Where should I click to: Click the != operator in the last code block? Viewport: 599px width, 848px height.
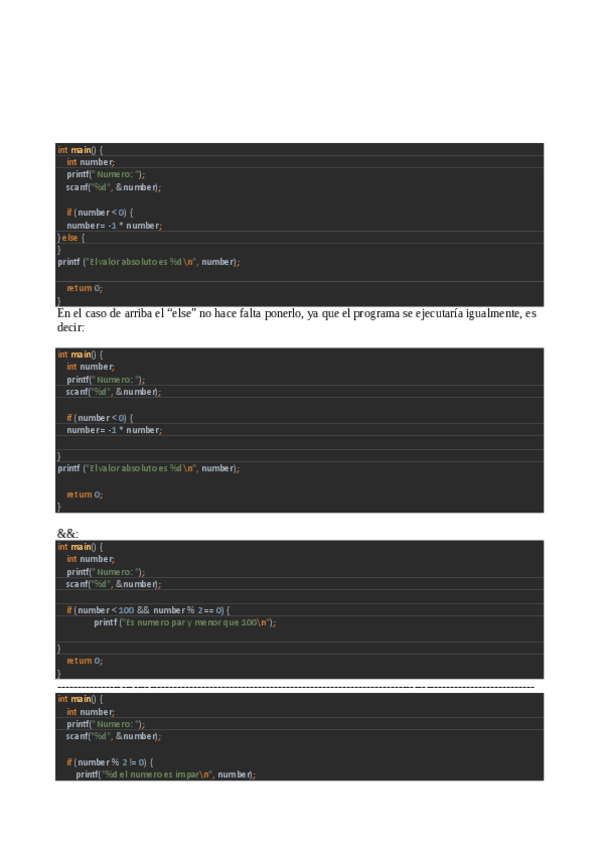pos(133,762)
